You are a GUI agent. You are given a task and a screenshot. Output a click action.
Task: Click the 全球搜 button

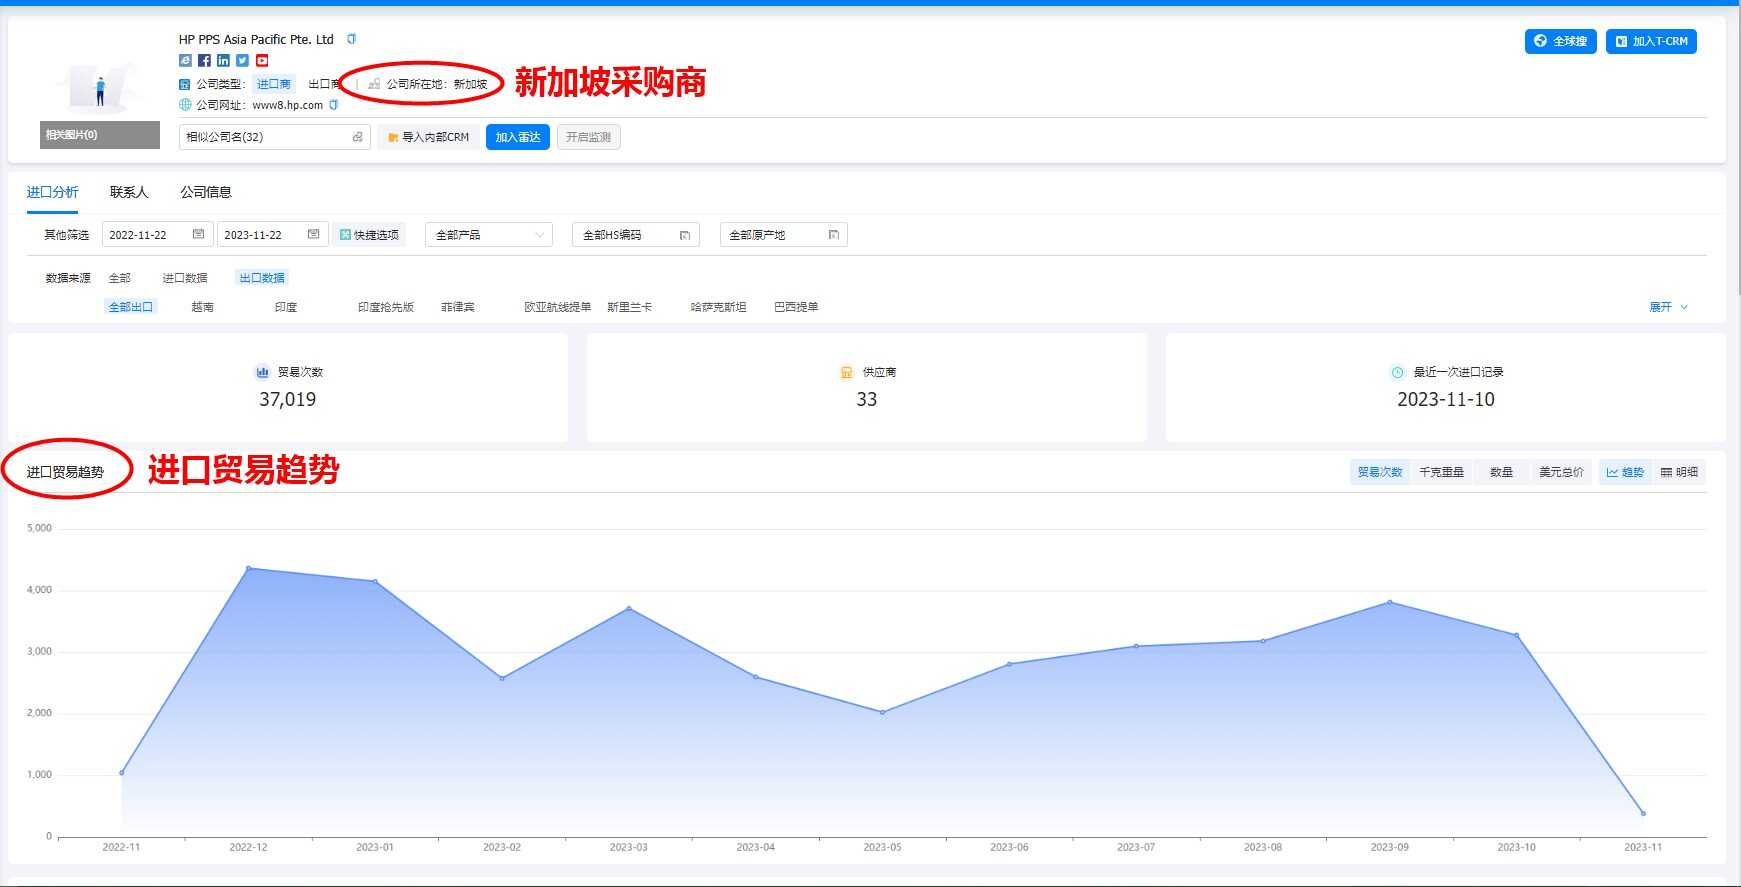pyautogui.click(x=1560, y=41)
